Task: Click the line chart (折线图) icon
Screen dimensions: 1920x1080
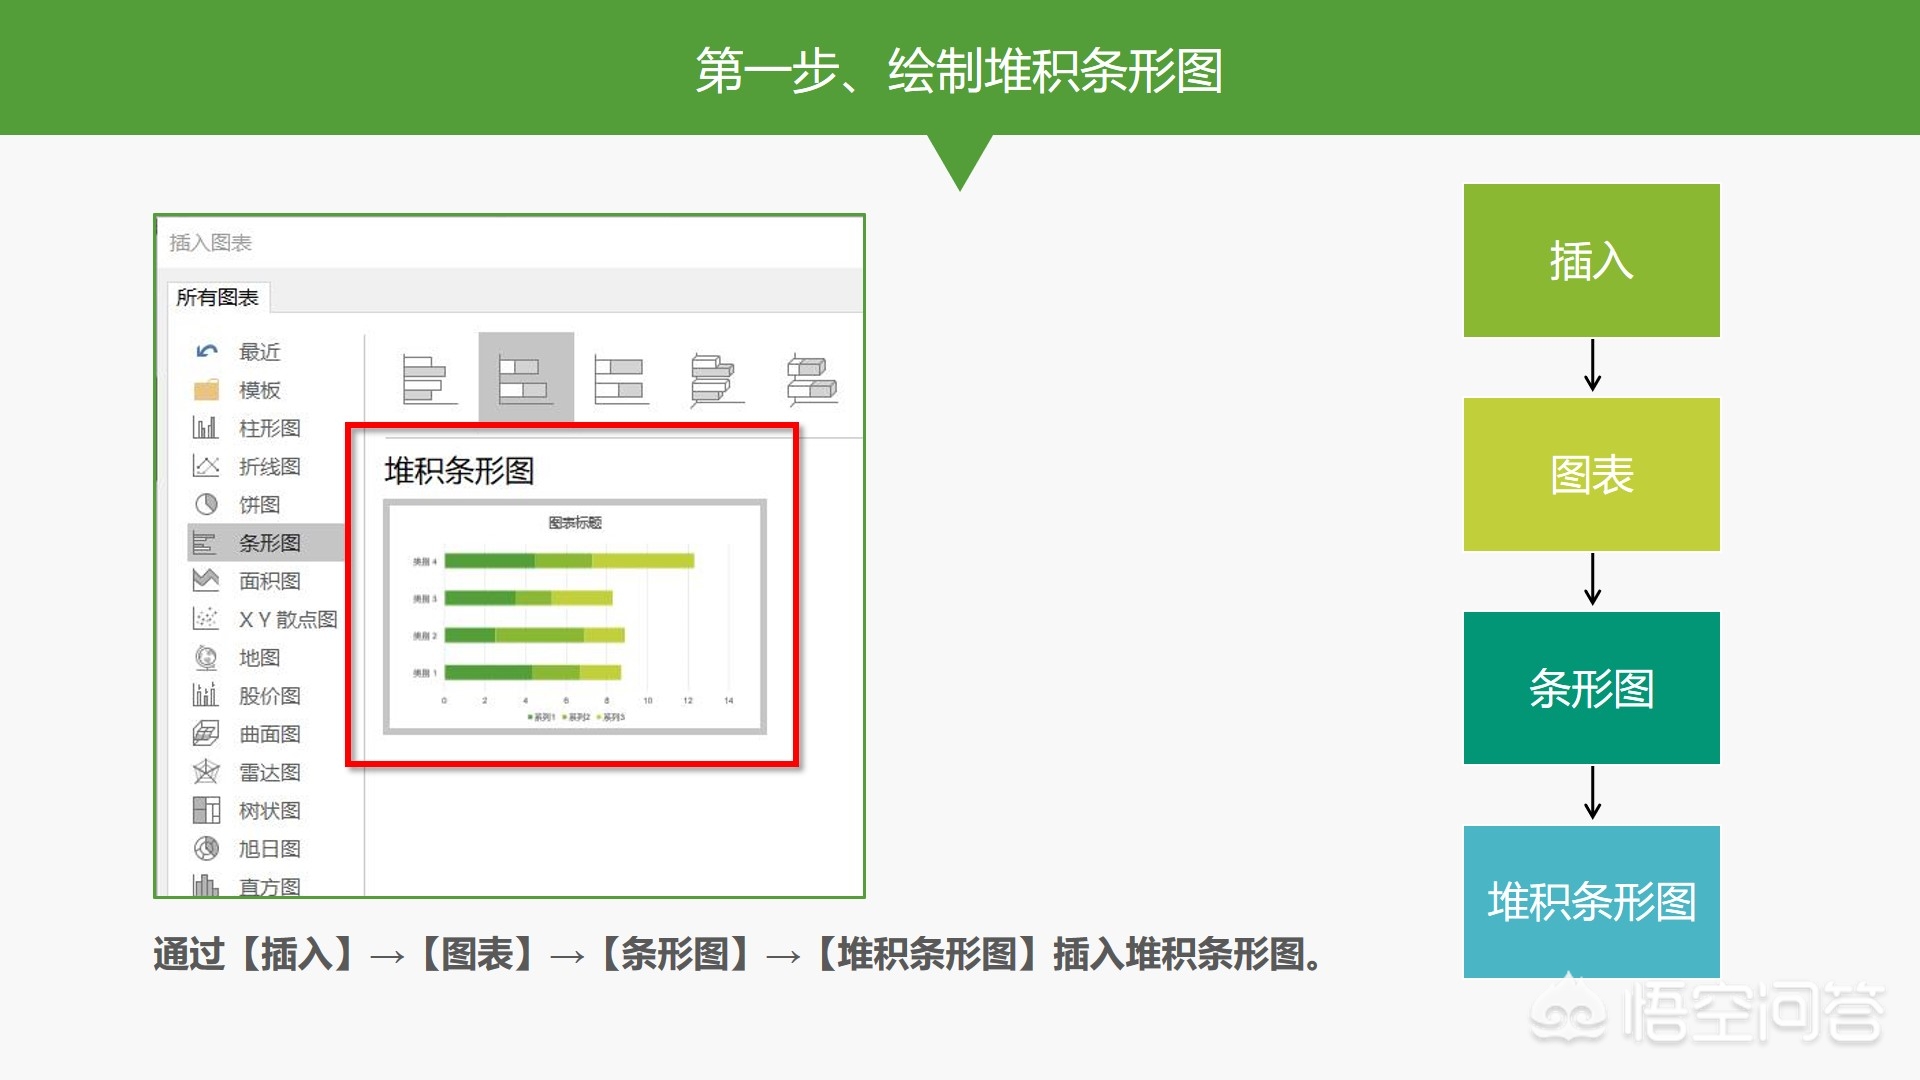Action: coord(205,466)
